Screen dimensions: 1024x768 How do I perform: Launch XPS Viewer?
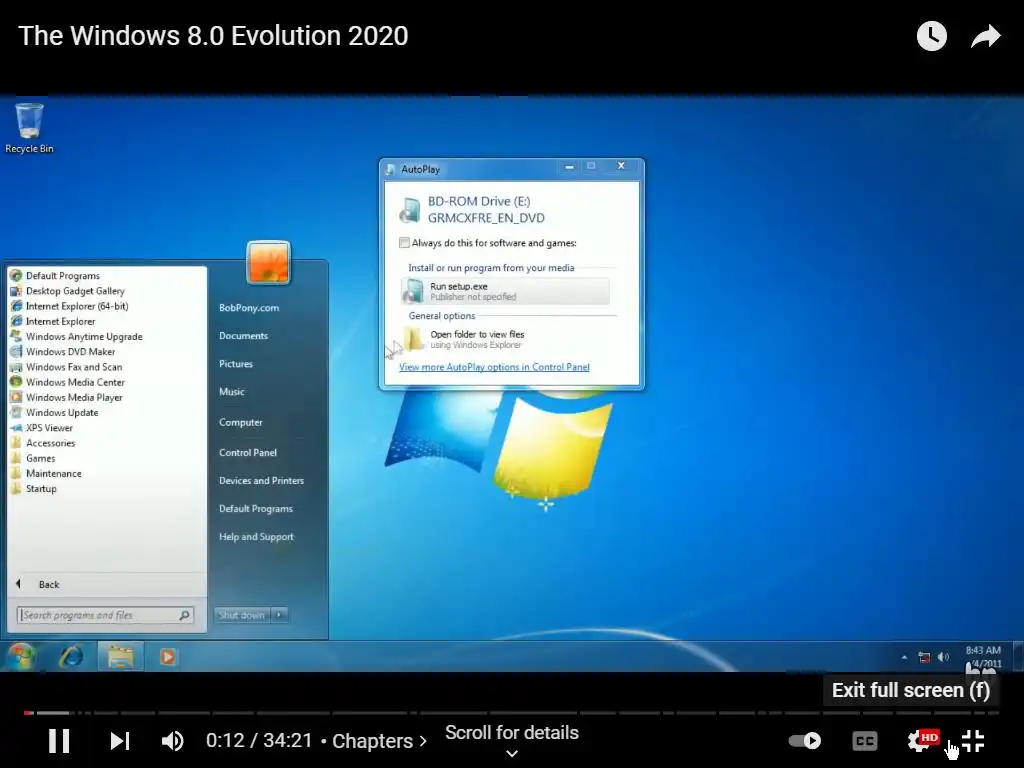click(x=49, y=428)
